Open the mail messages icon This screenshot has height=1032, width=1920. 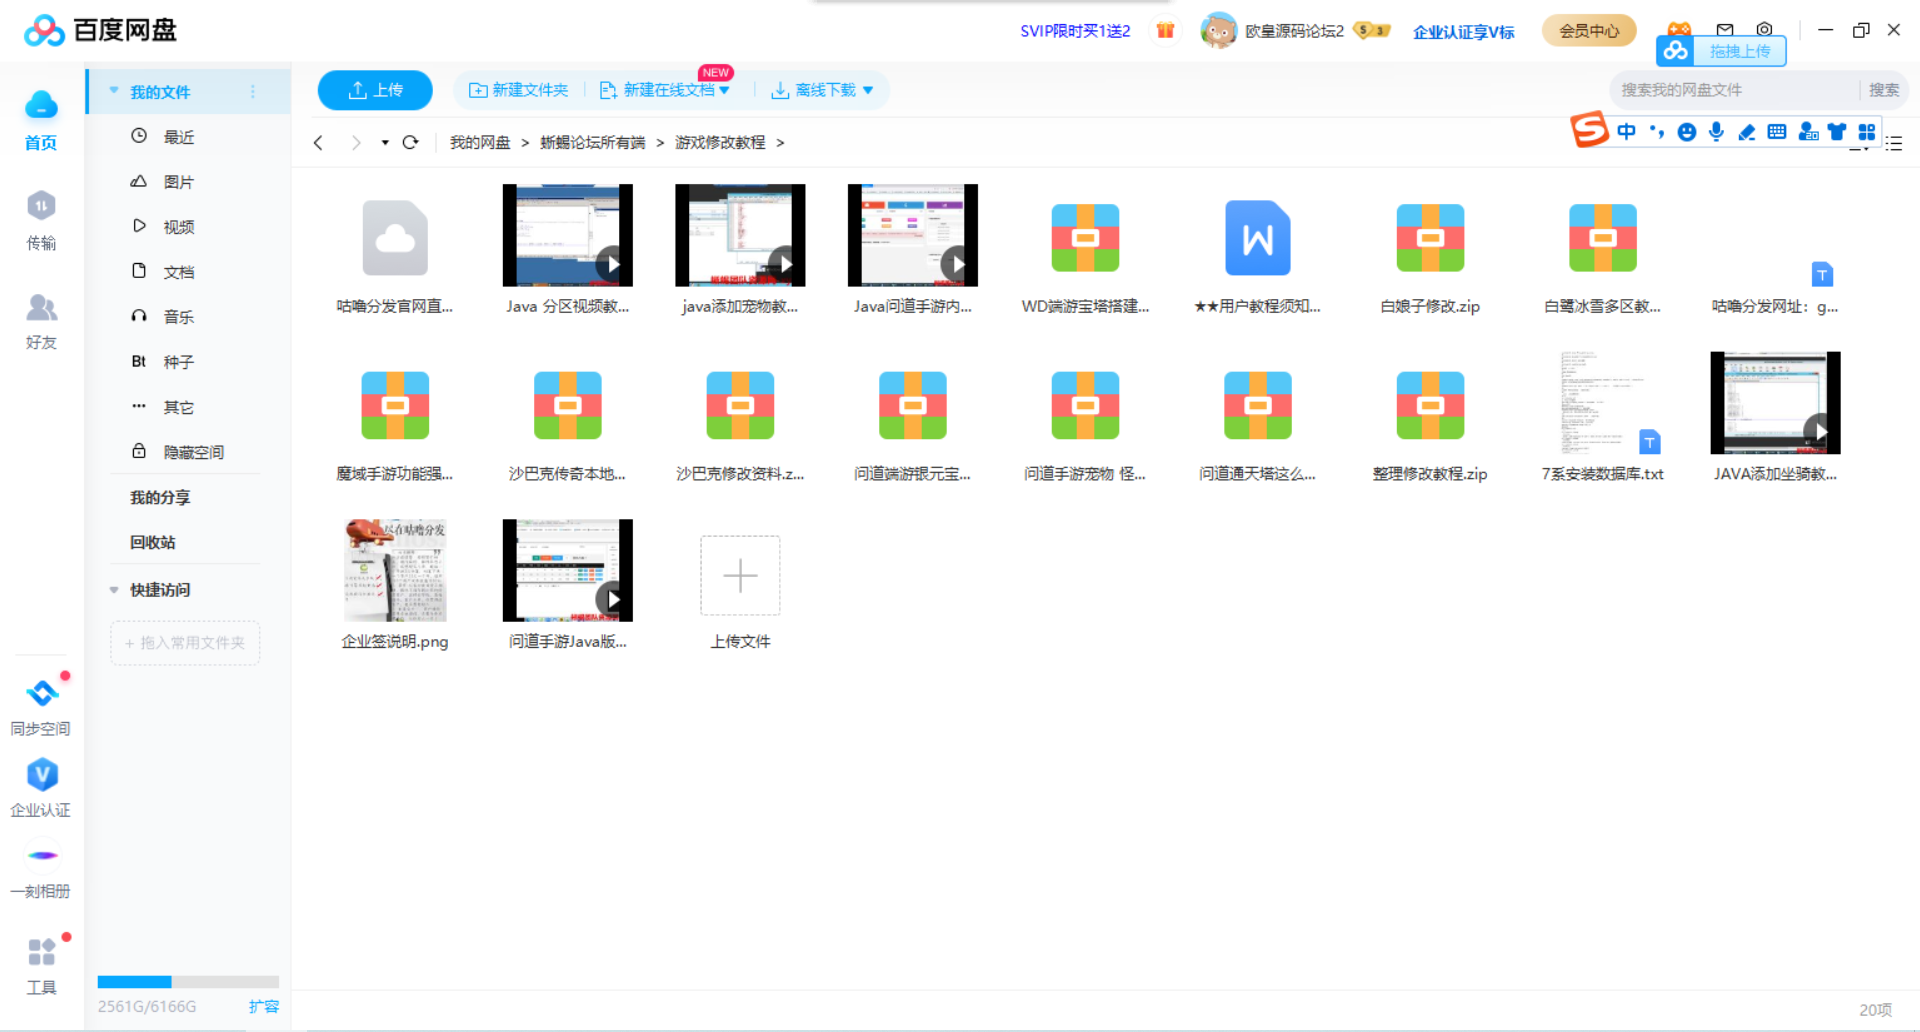coord(1725,29)
